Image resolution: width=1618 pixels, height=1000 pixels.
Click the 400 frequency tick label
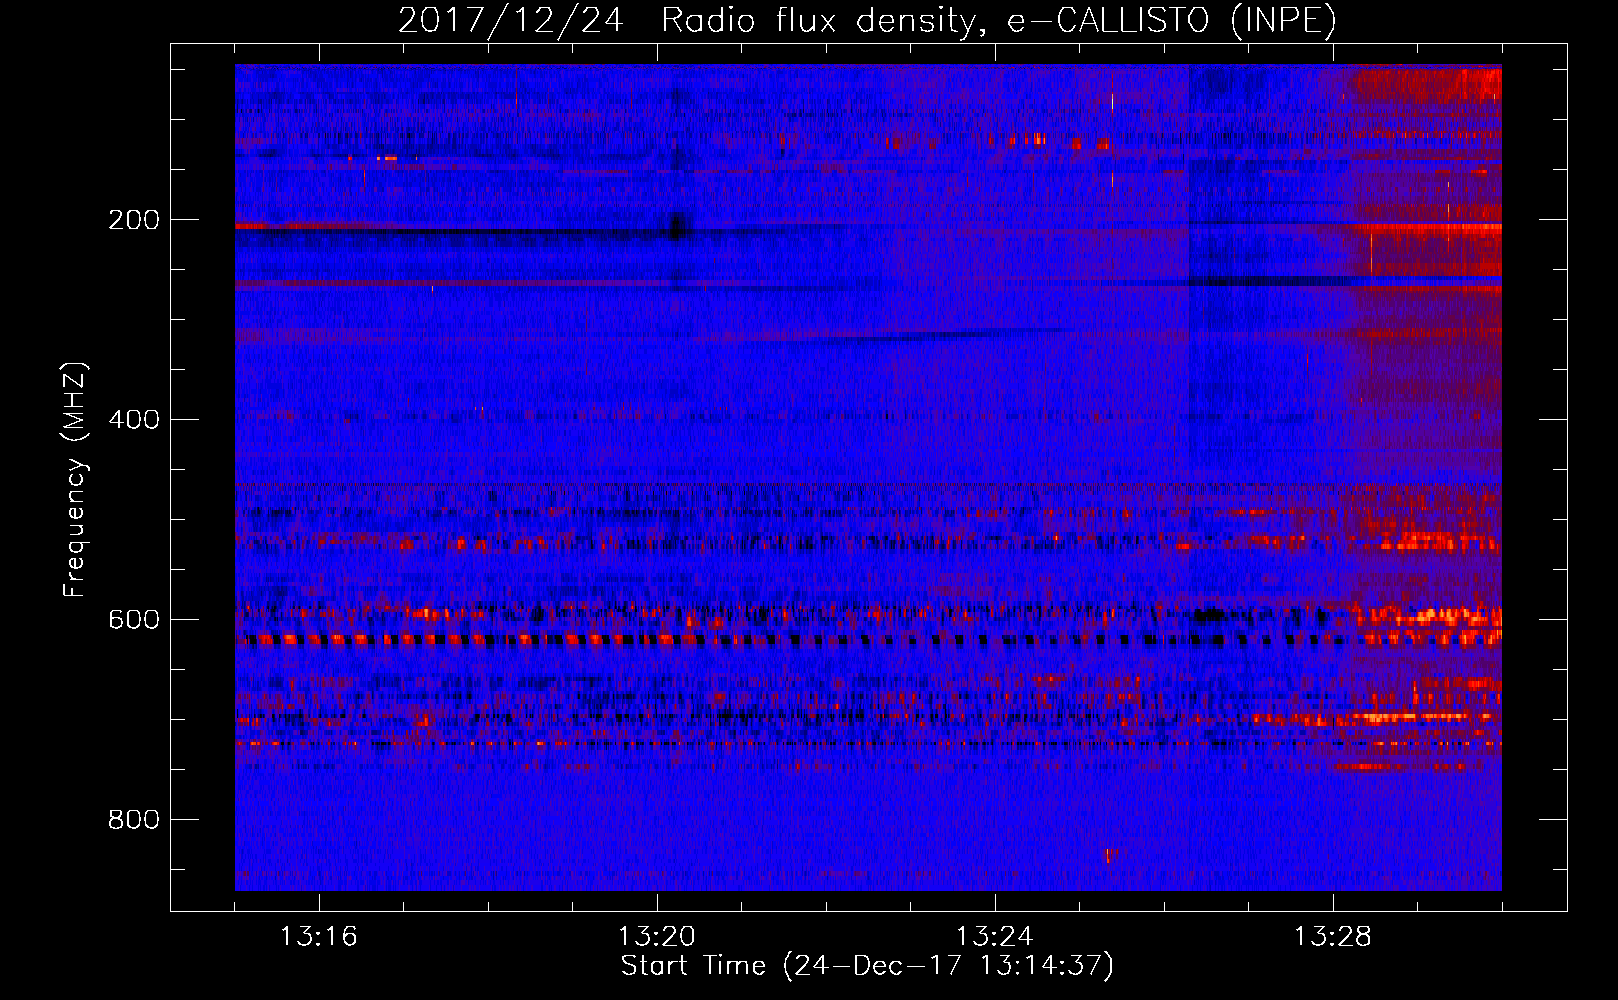134,420
